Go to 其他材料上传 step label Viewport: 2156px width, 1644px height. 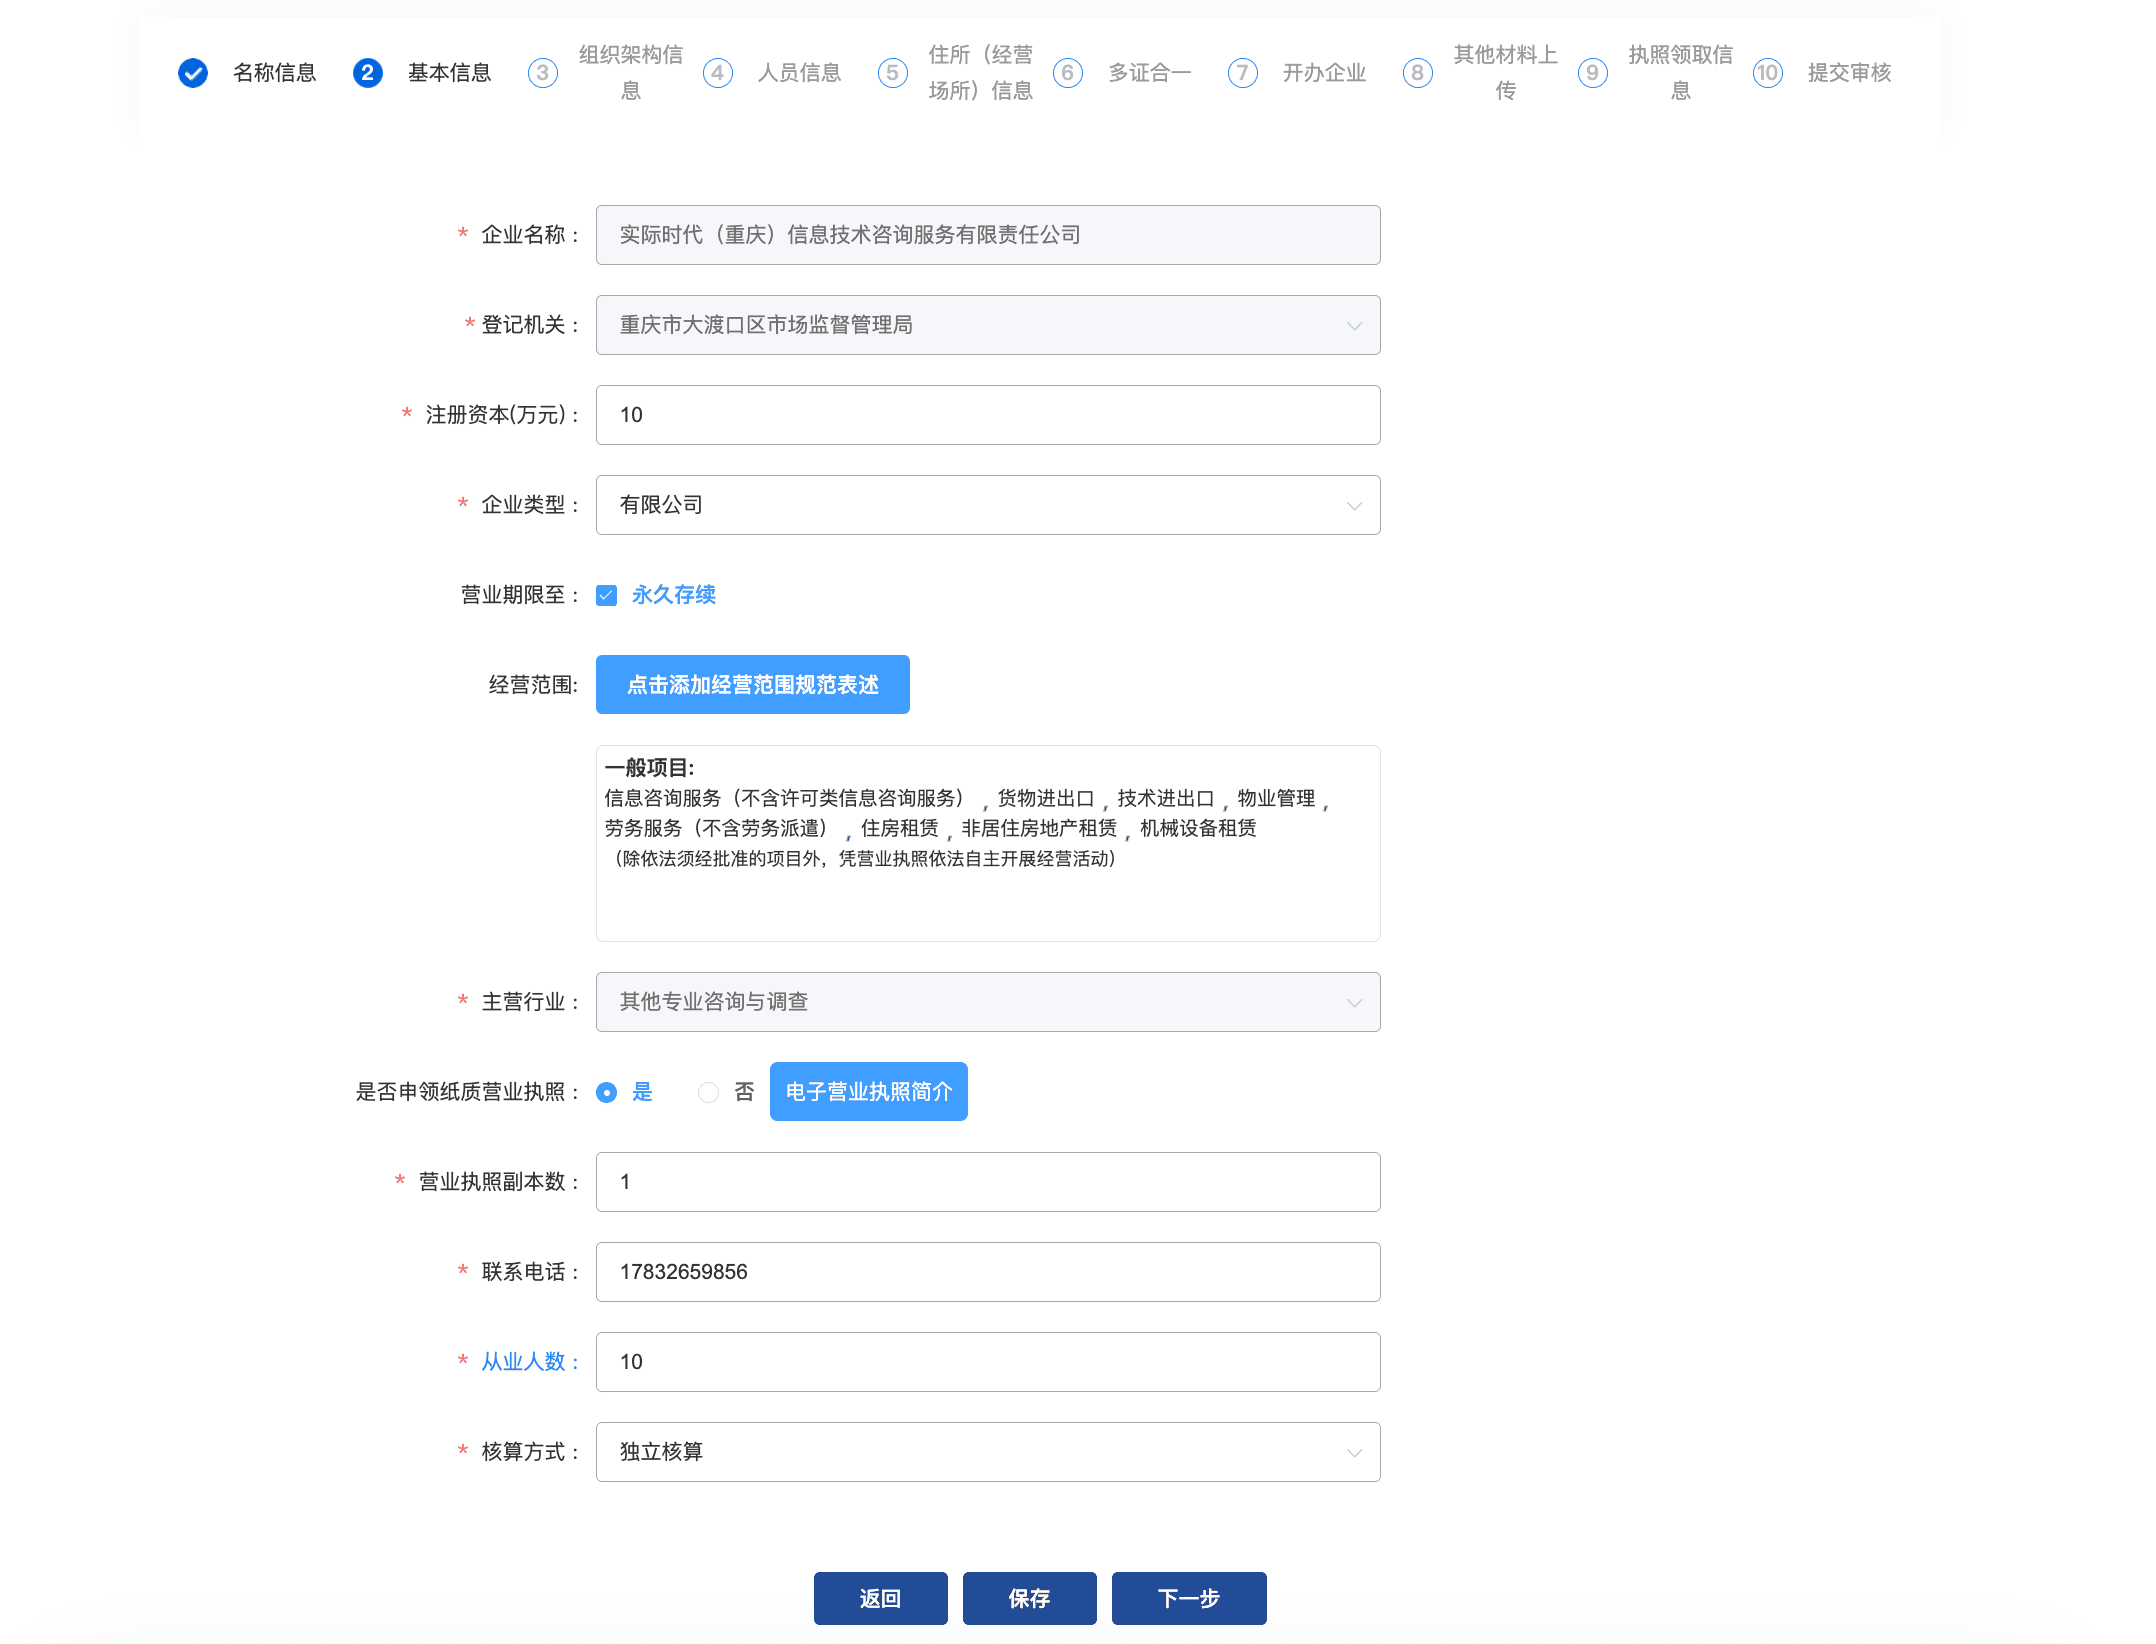(x=1504, y=73)
